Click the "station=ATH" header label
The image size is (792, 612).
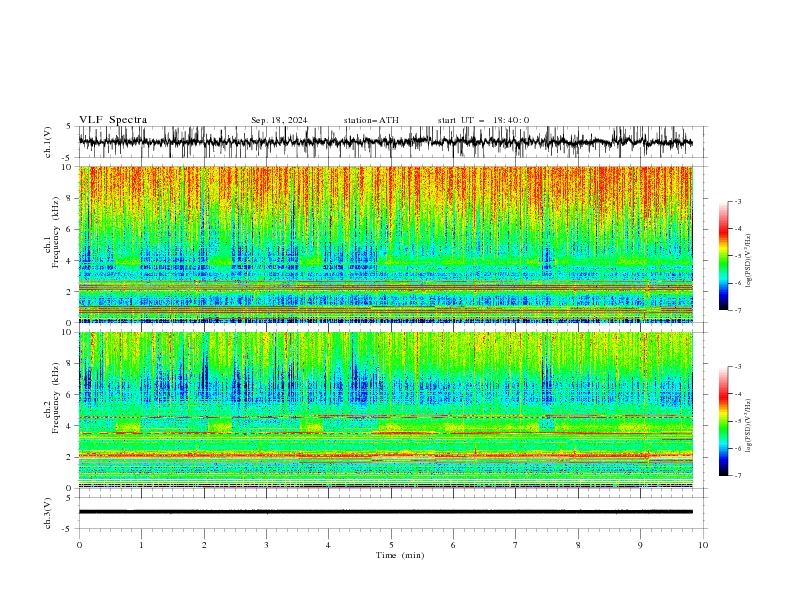[x=371, y=120]
